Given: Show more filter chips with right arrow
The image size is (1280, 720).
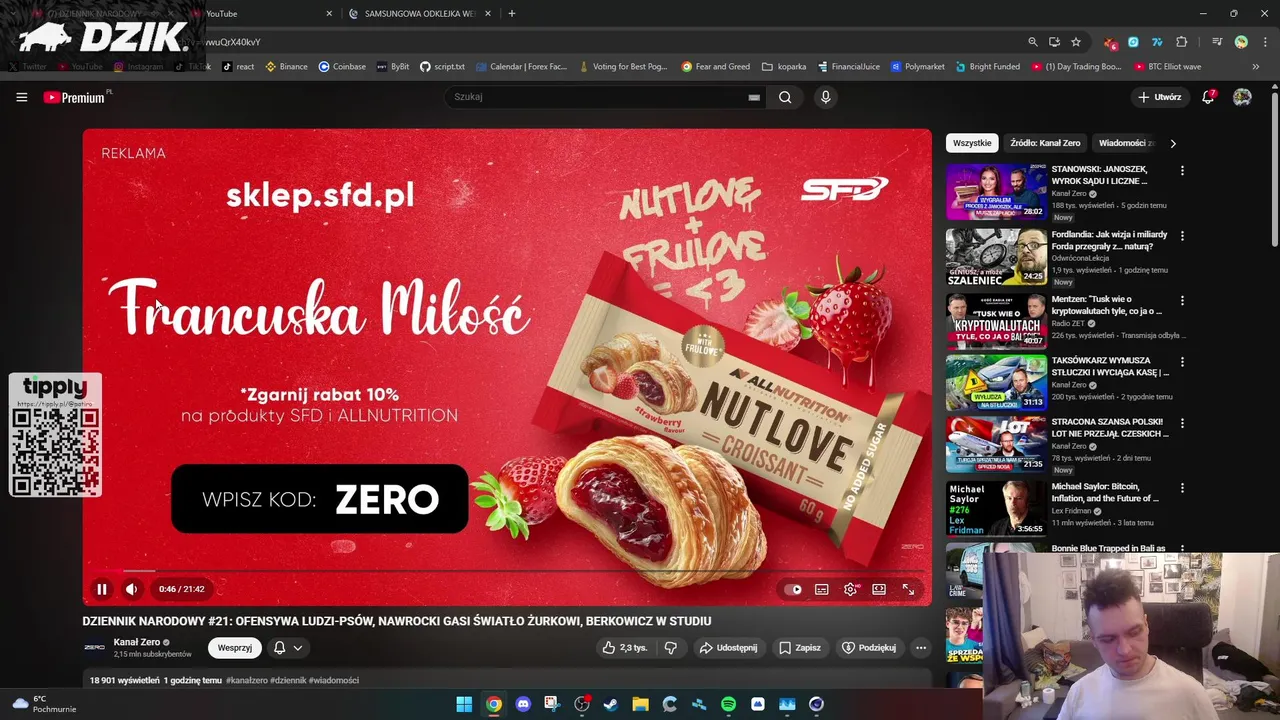Looking at the screenshot, I should (1173, 143).
